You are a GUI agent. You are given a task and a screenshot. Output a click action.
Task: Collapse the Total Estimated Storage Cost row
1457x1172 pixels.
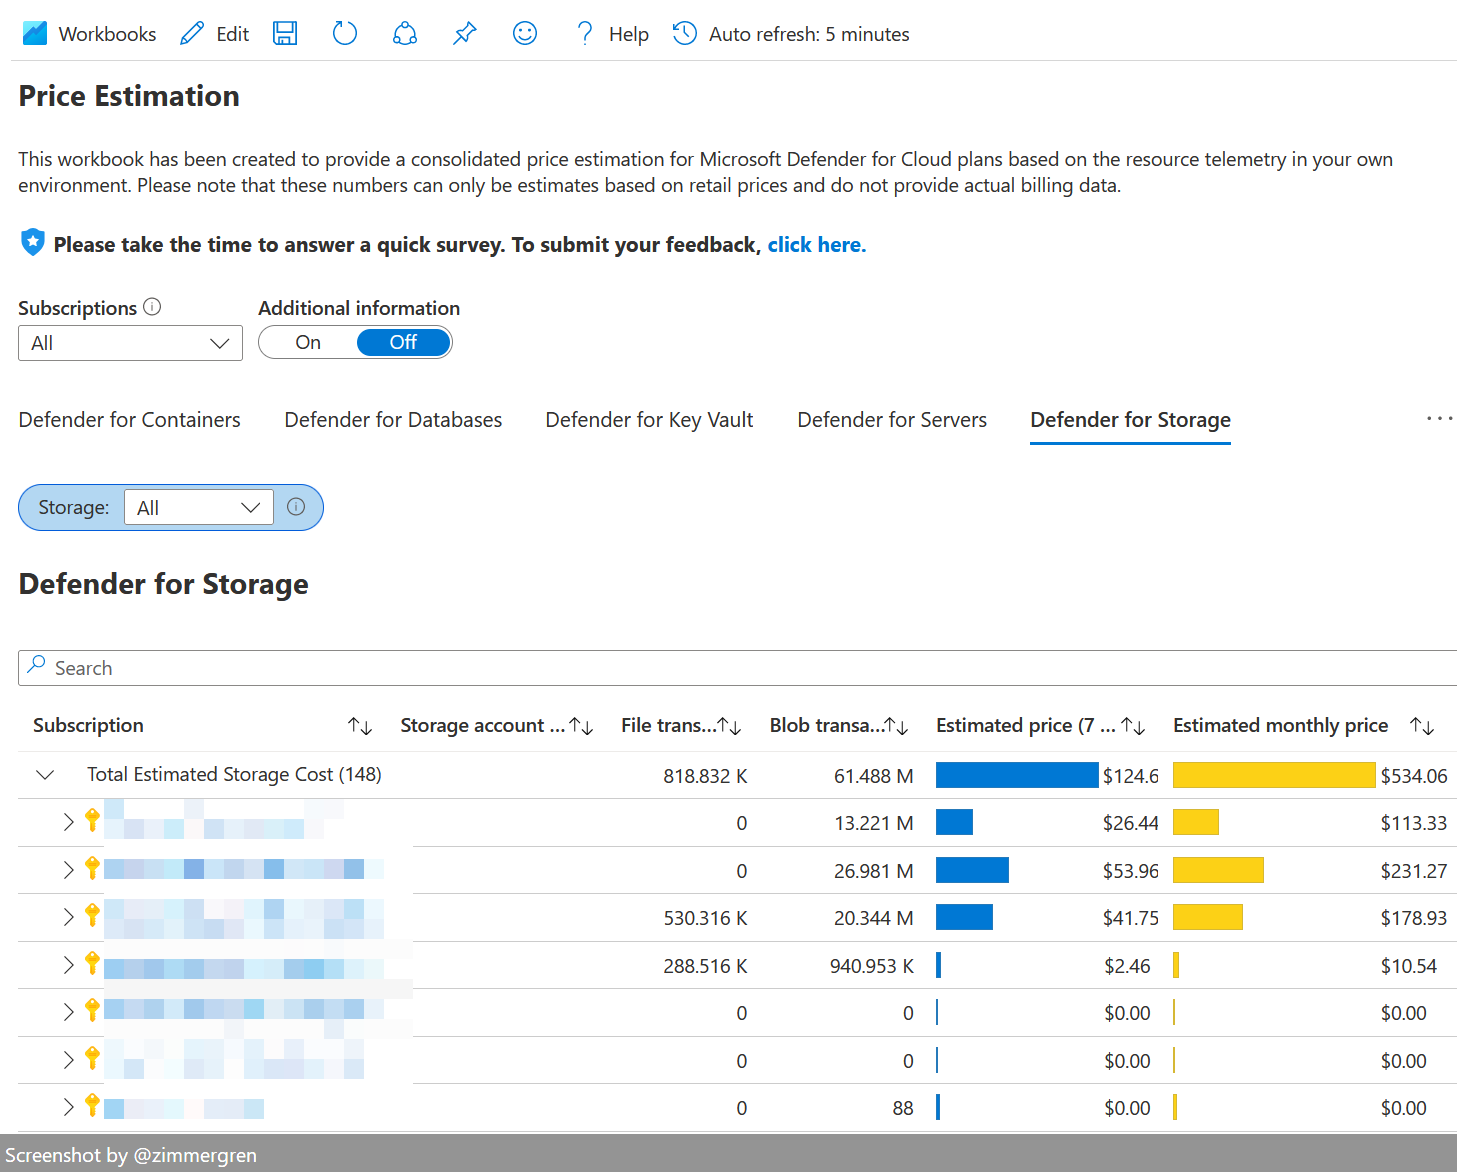click(x=44, y=774)
